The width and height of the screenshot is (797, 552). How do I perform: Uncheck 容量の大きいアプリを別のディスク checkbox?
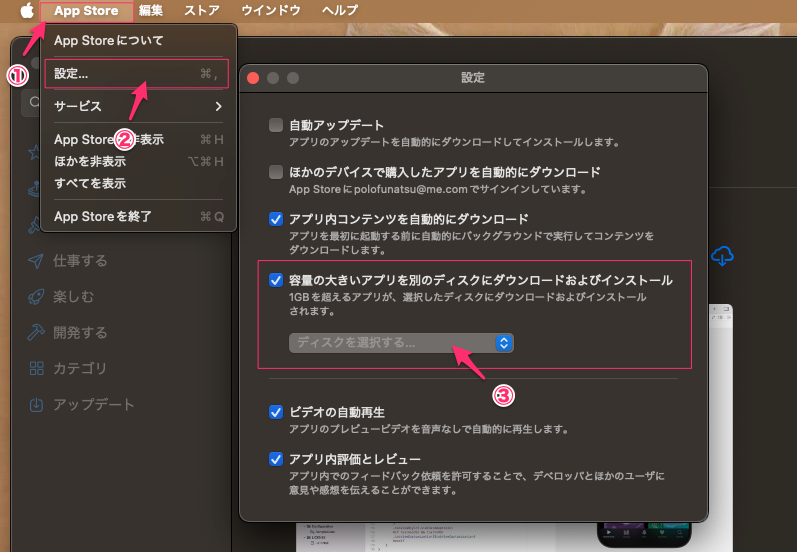click(276, 281)
